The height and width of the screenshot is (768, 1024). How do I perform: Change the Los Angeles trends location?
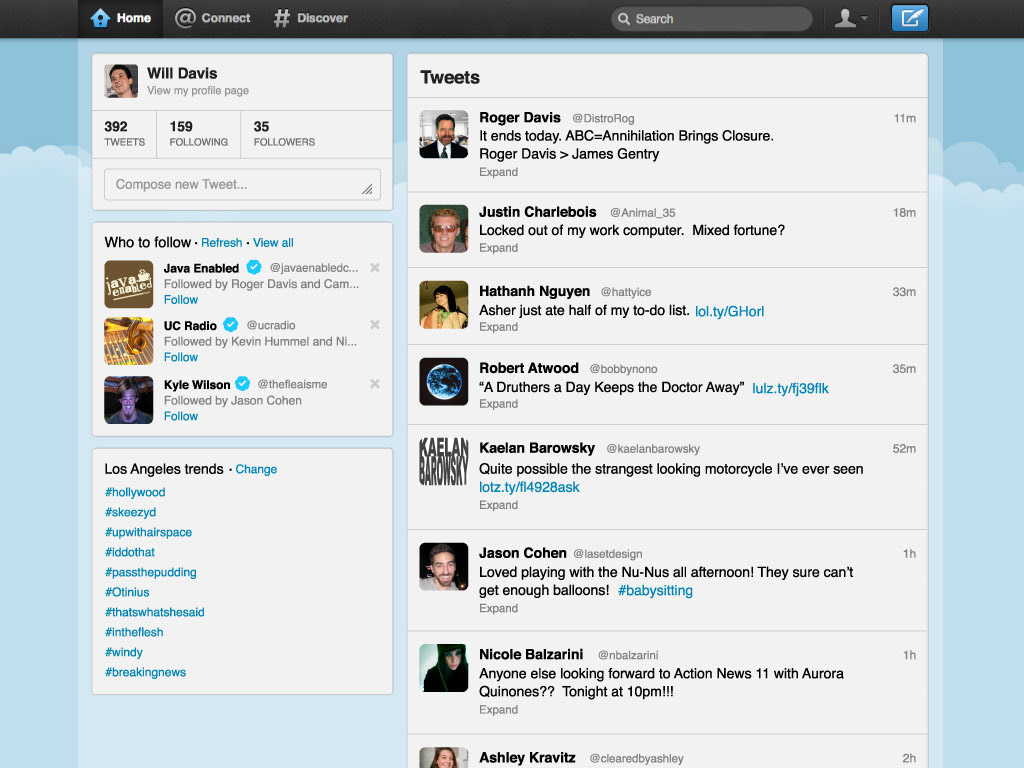coord(256,469)
